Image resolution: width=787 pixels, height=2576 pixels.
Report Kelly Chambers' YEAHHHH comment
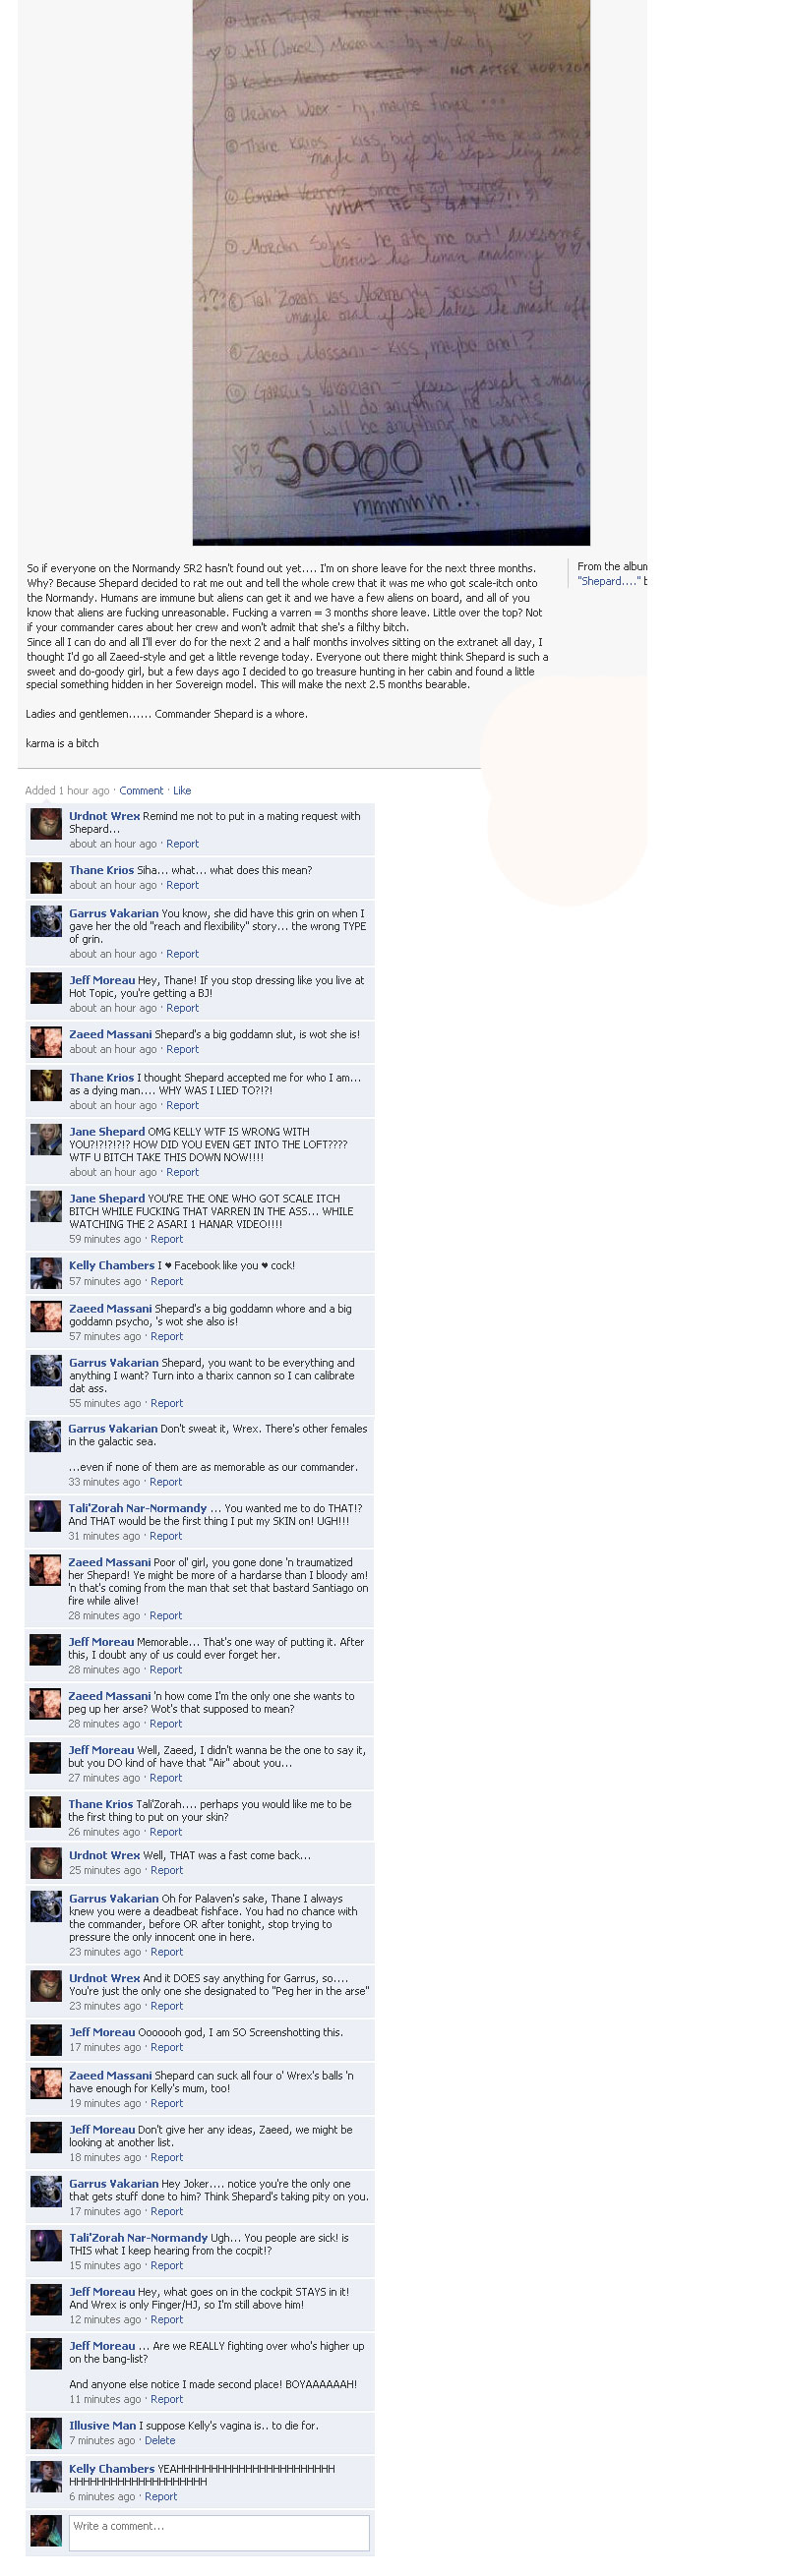[161, 2496]
